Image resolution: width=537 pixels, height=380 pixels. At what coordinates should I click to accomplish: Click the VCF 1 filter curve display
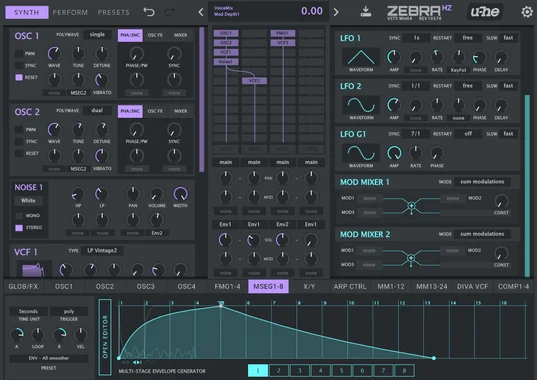pos(33,269)
